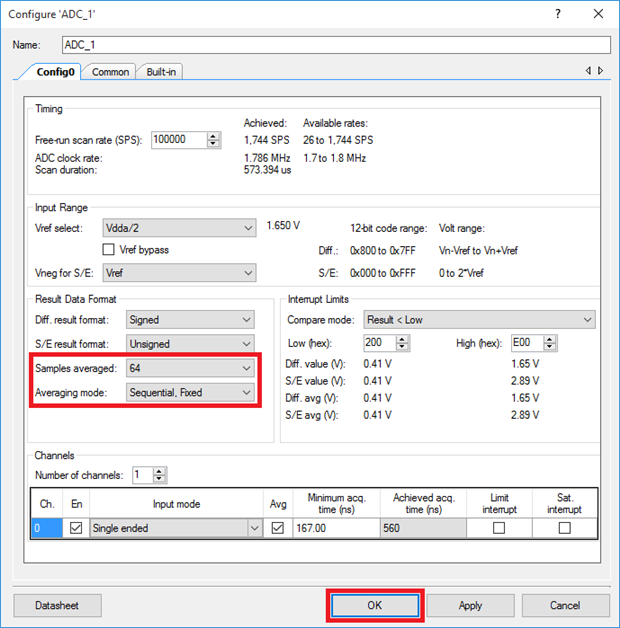The image size is (620, 628).
Task: Click the Name text field
Action: 334,45
